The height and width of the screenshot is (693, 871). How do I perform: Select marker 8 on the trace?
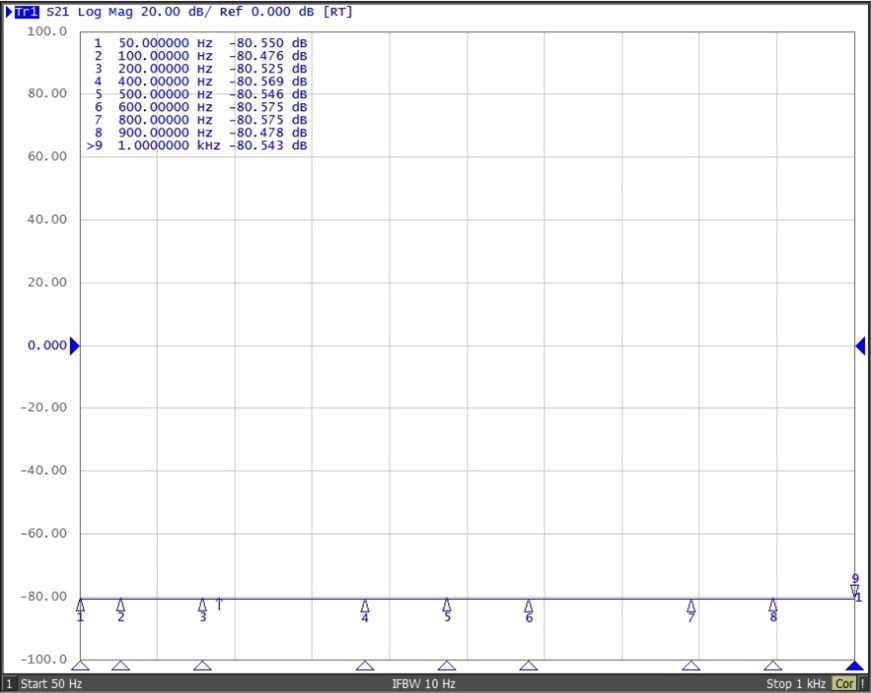pyautogui.click(x=773, y=606)
